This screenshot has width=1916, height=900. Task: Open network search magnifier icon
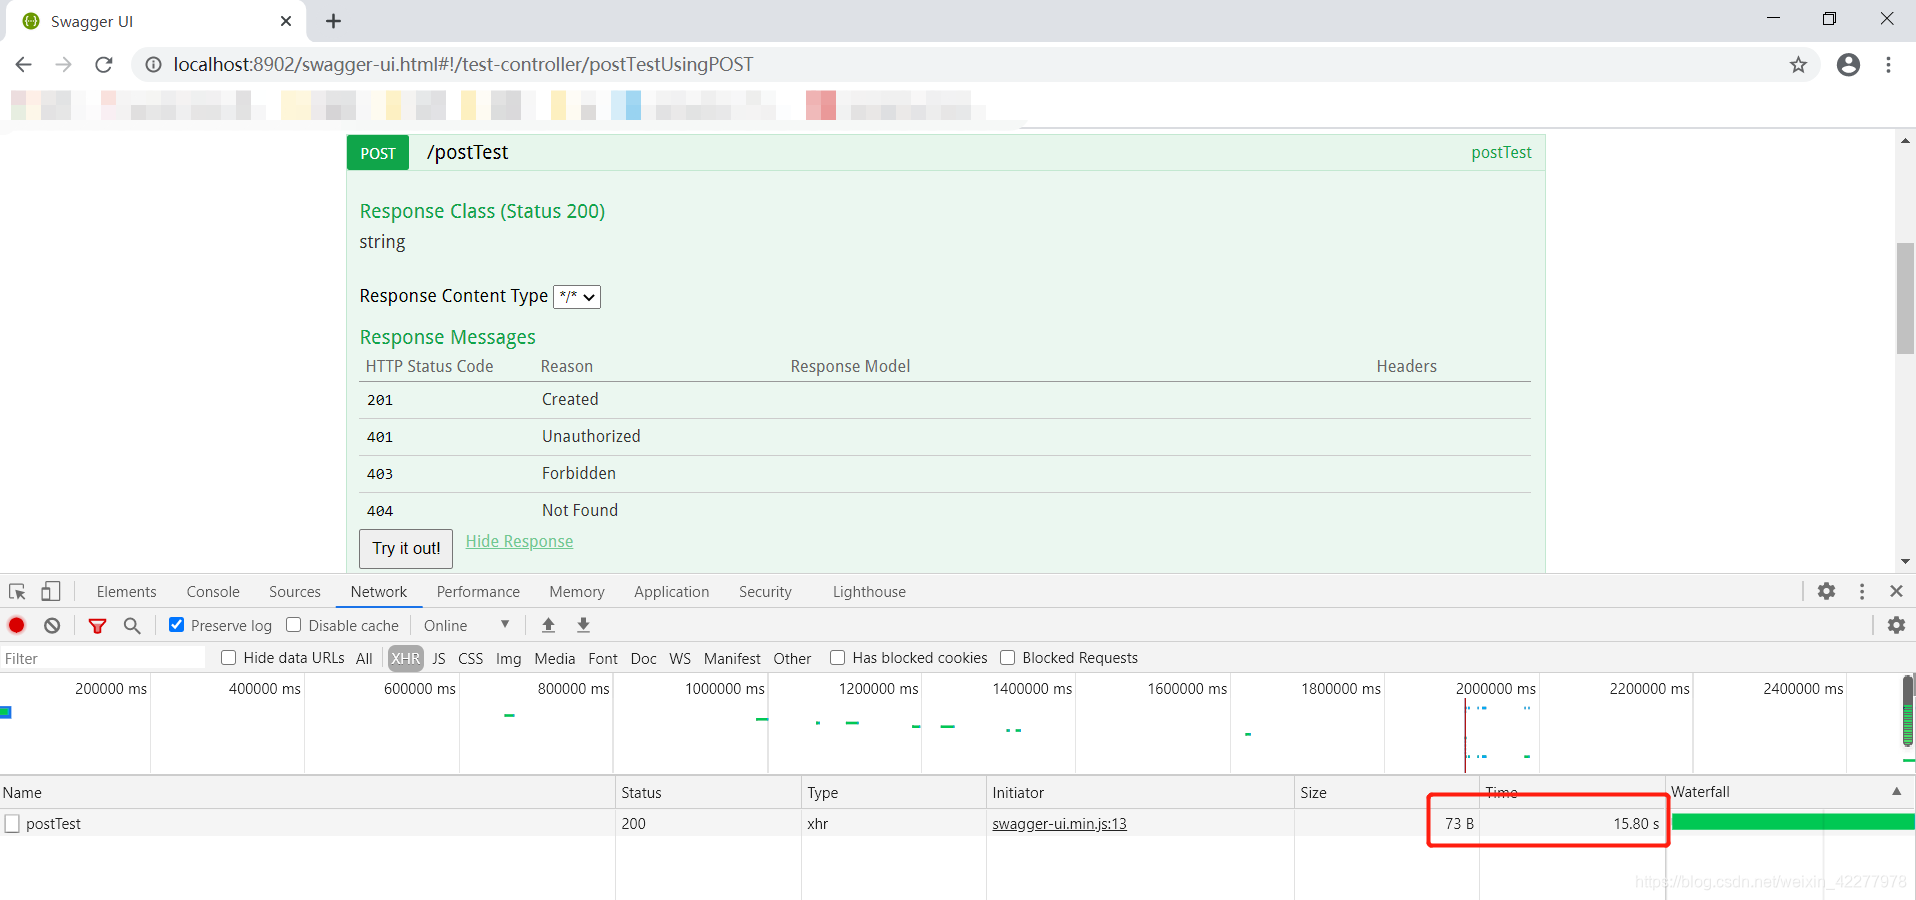[132, 625]
